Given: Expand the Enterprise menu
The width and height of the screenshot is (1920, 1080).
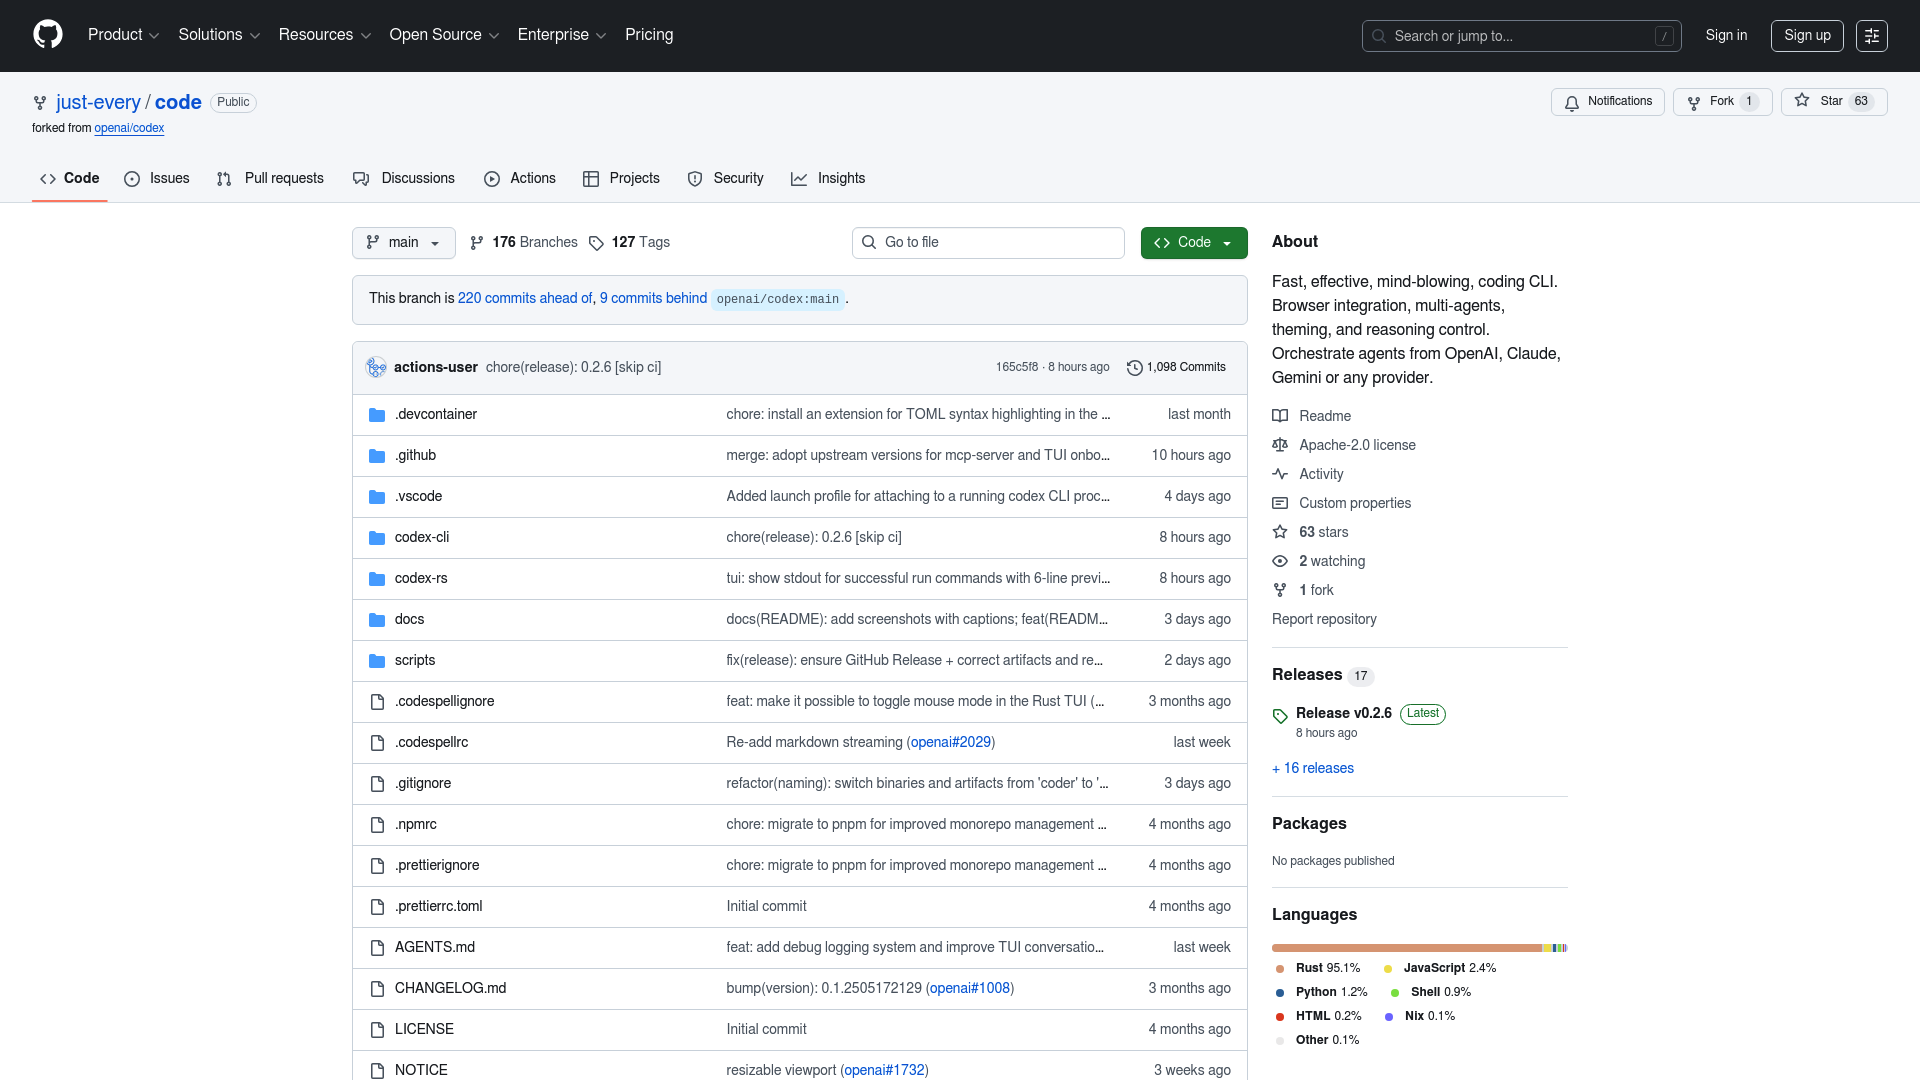Looking at the screenshot, I should pos(562,35).
